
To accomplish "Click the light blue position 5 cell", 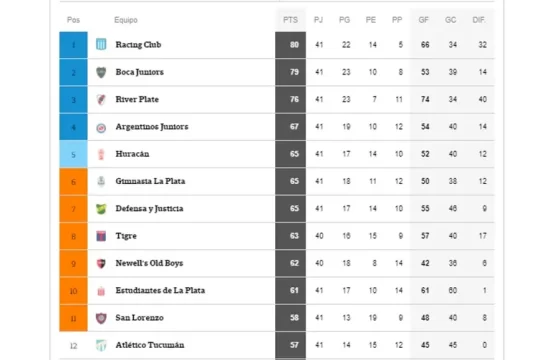I will coord(73,154).
